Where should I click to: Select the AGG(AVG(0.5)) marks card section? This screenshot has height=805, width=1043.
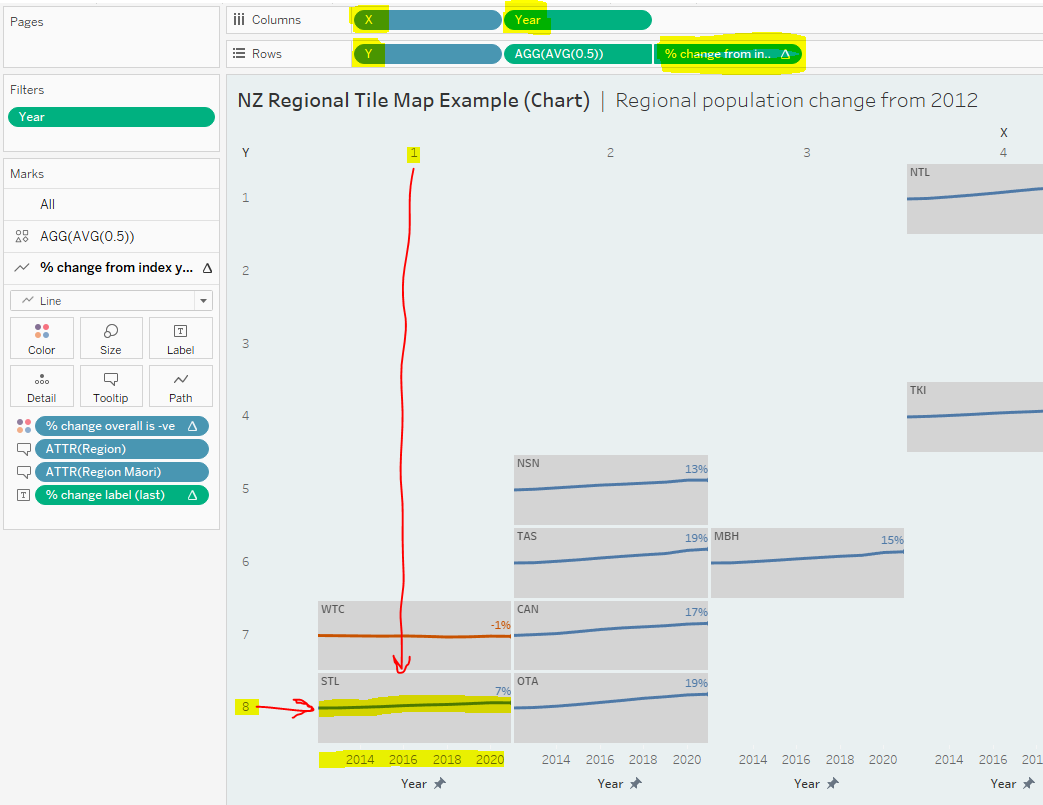coord(86,237)
